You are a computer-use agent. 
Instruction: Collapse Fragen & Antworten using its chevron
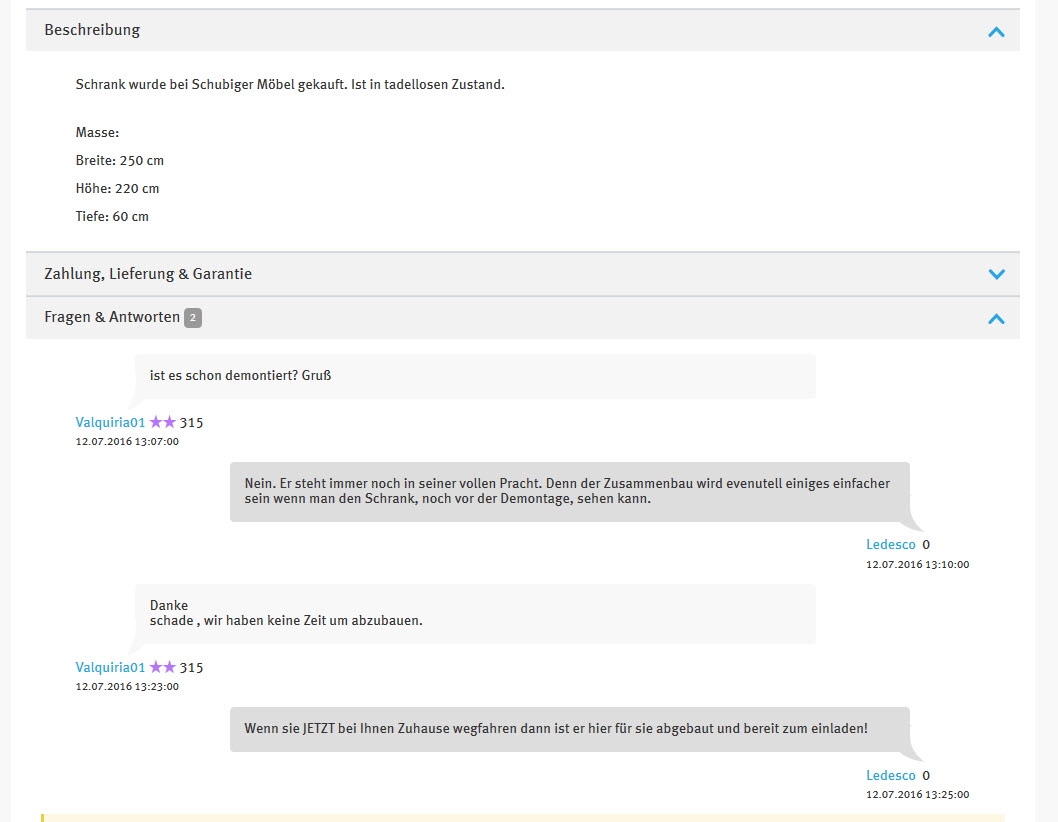tap(995, 319)
